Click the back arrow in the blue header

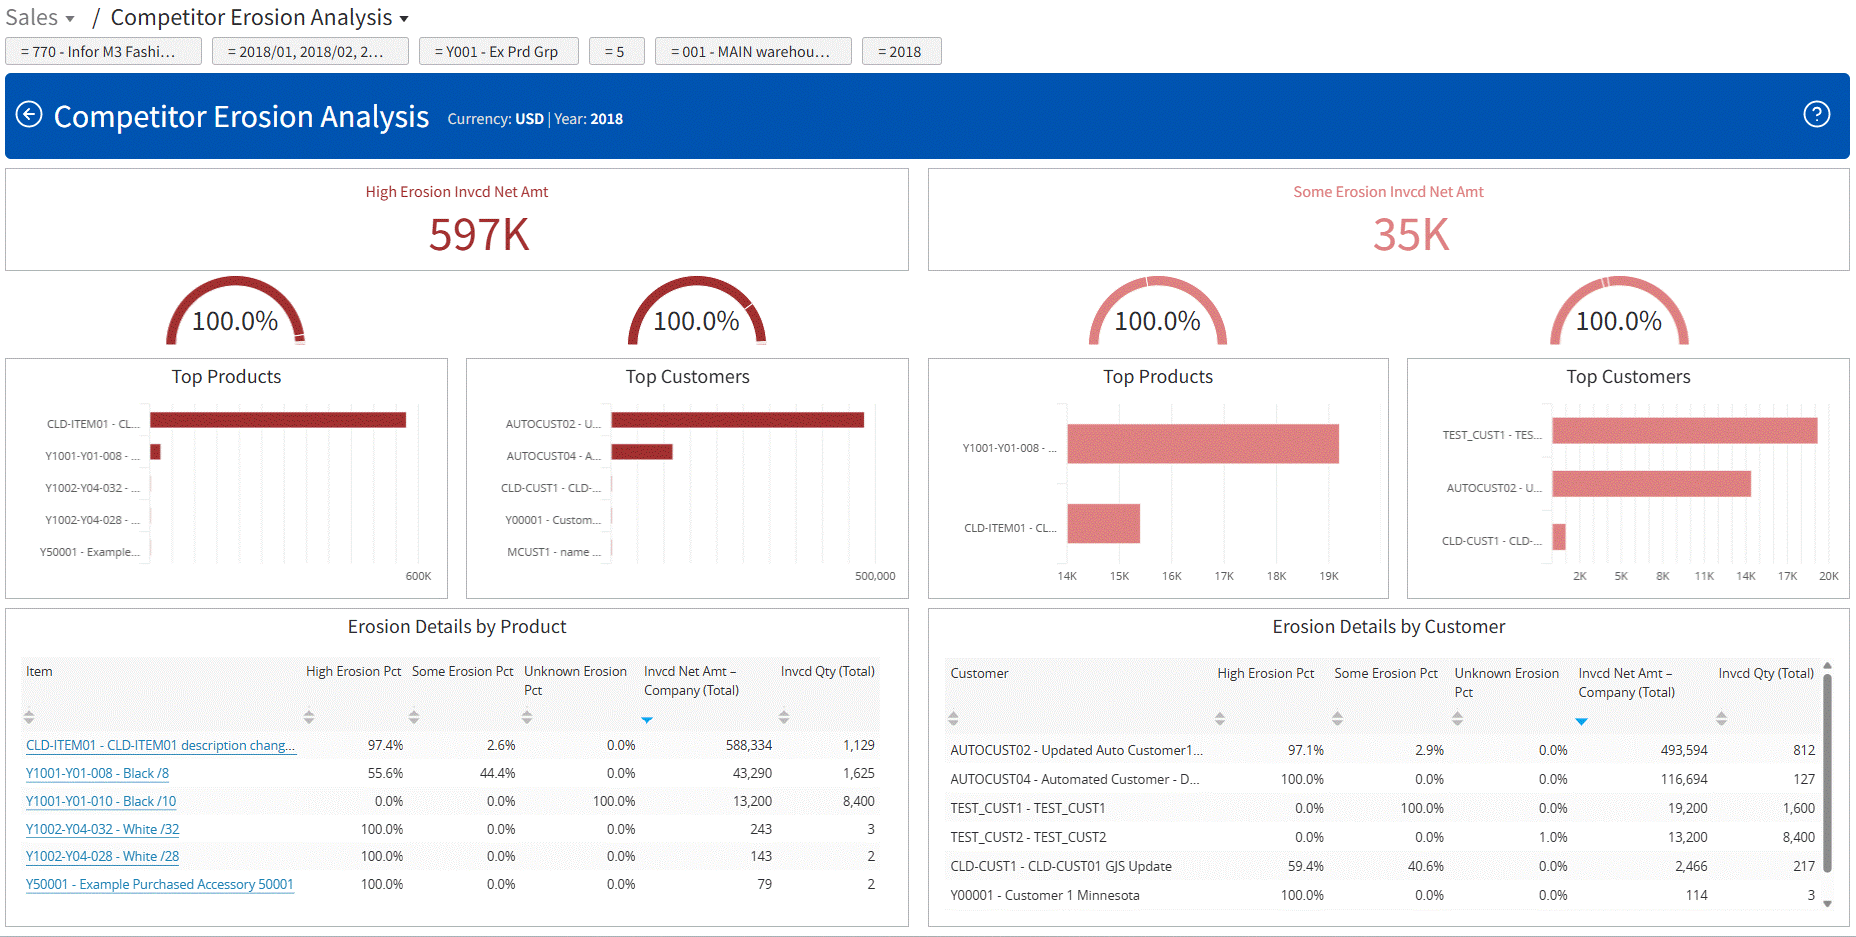29,116
